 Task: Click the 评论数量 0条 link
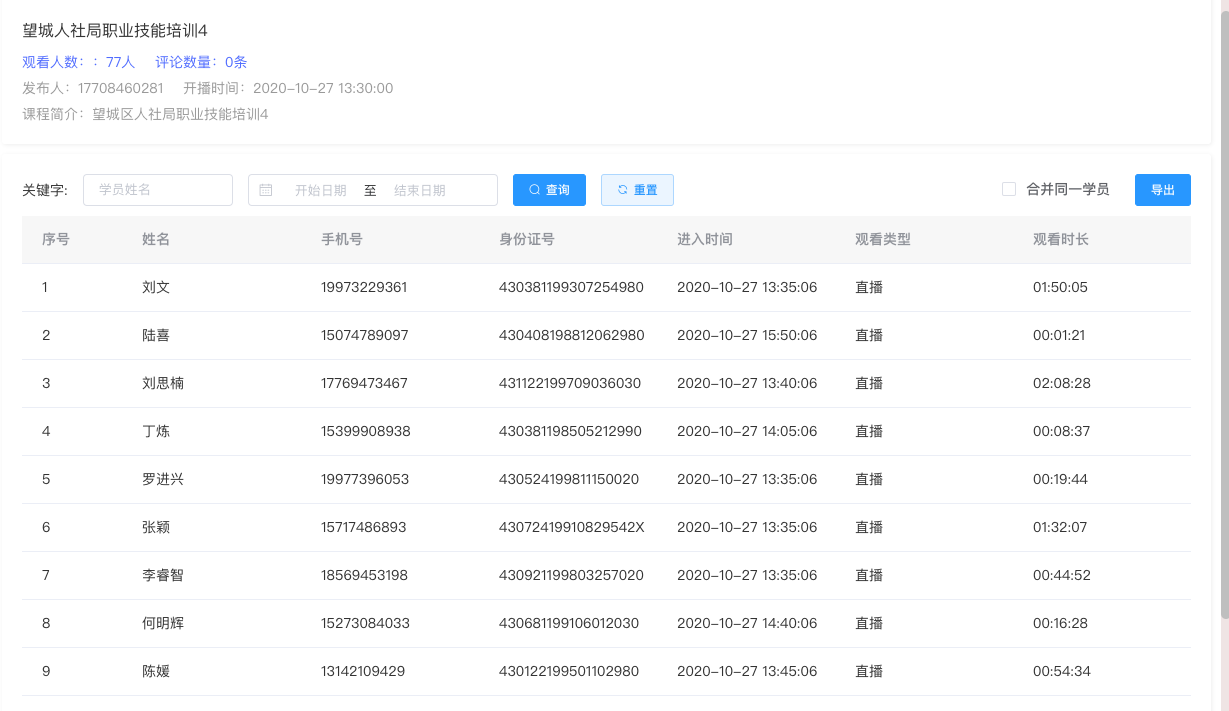[201, 62]
